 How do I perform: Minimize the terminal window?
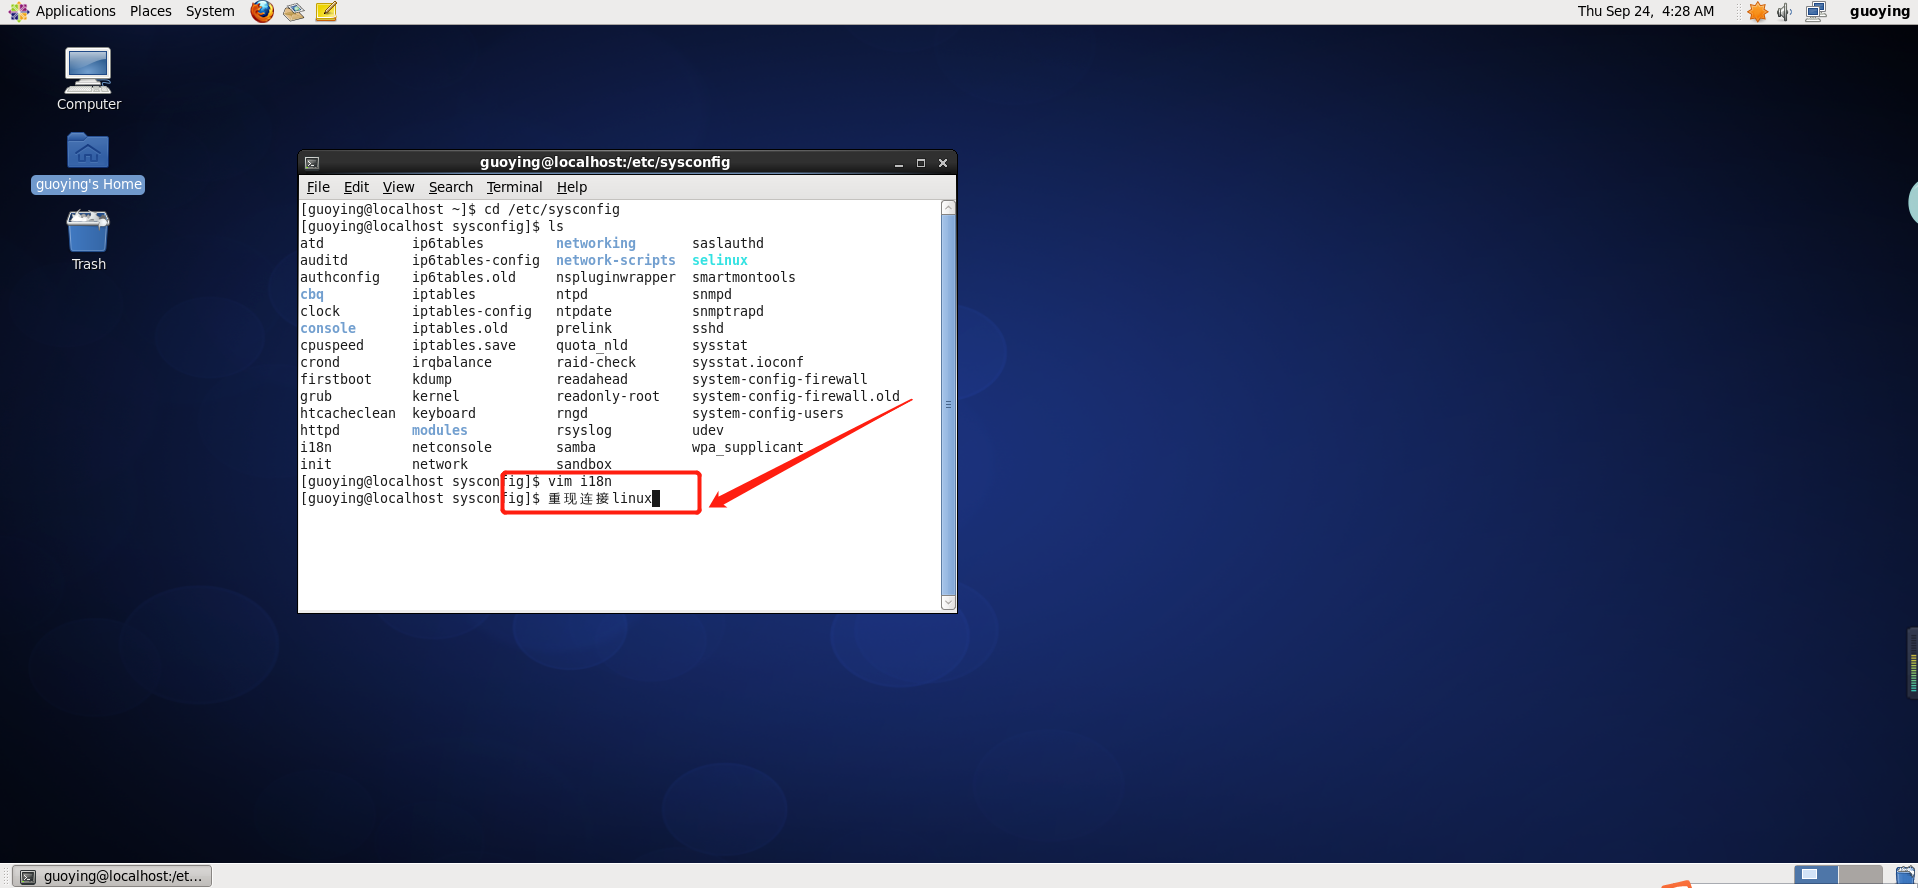pyautogui.click(x=899, y=163)
